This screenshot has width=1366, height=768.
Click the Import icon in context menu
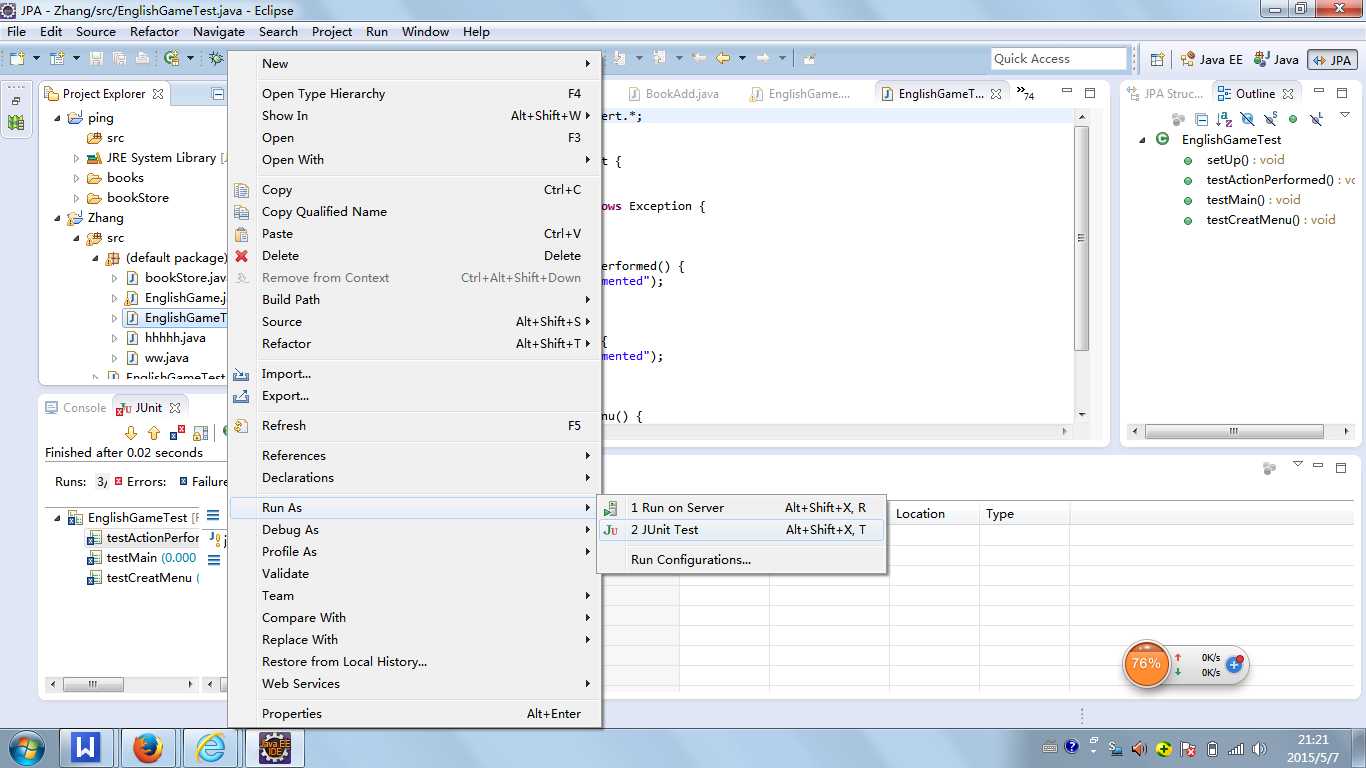pyautogui.click(x=241, y=374)
